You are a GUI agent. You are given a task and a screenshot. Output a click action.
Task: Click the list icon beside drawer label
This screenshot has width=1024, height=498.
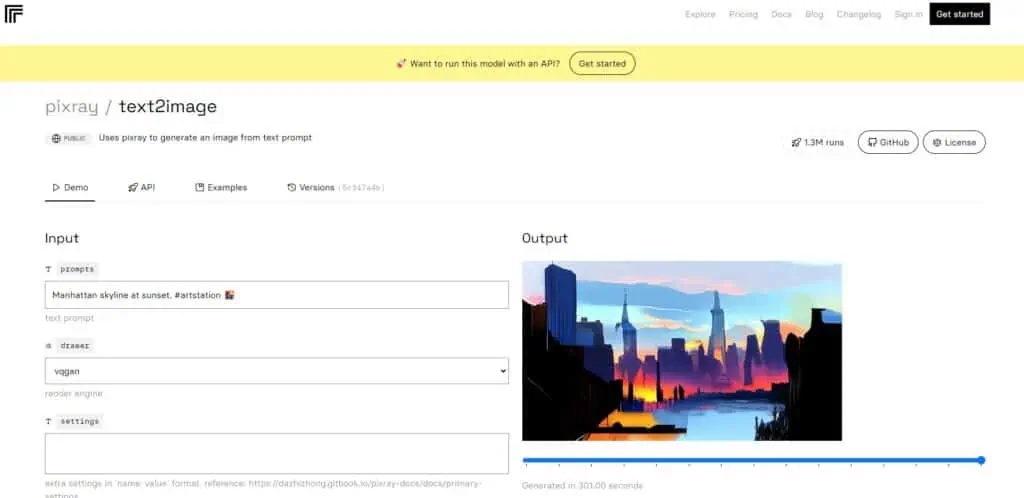(48, 346)
